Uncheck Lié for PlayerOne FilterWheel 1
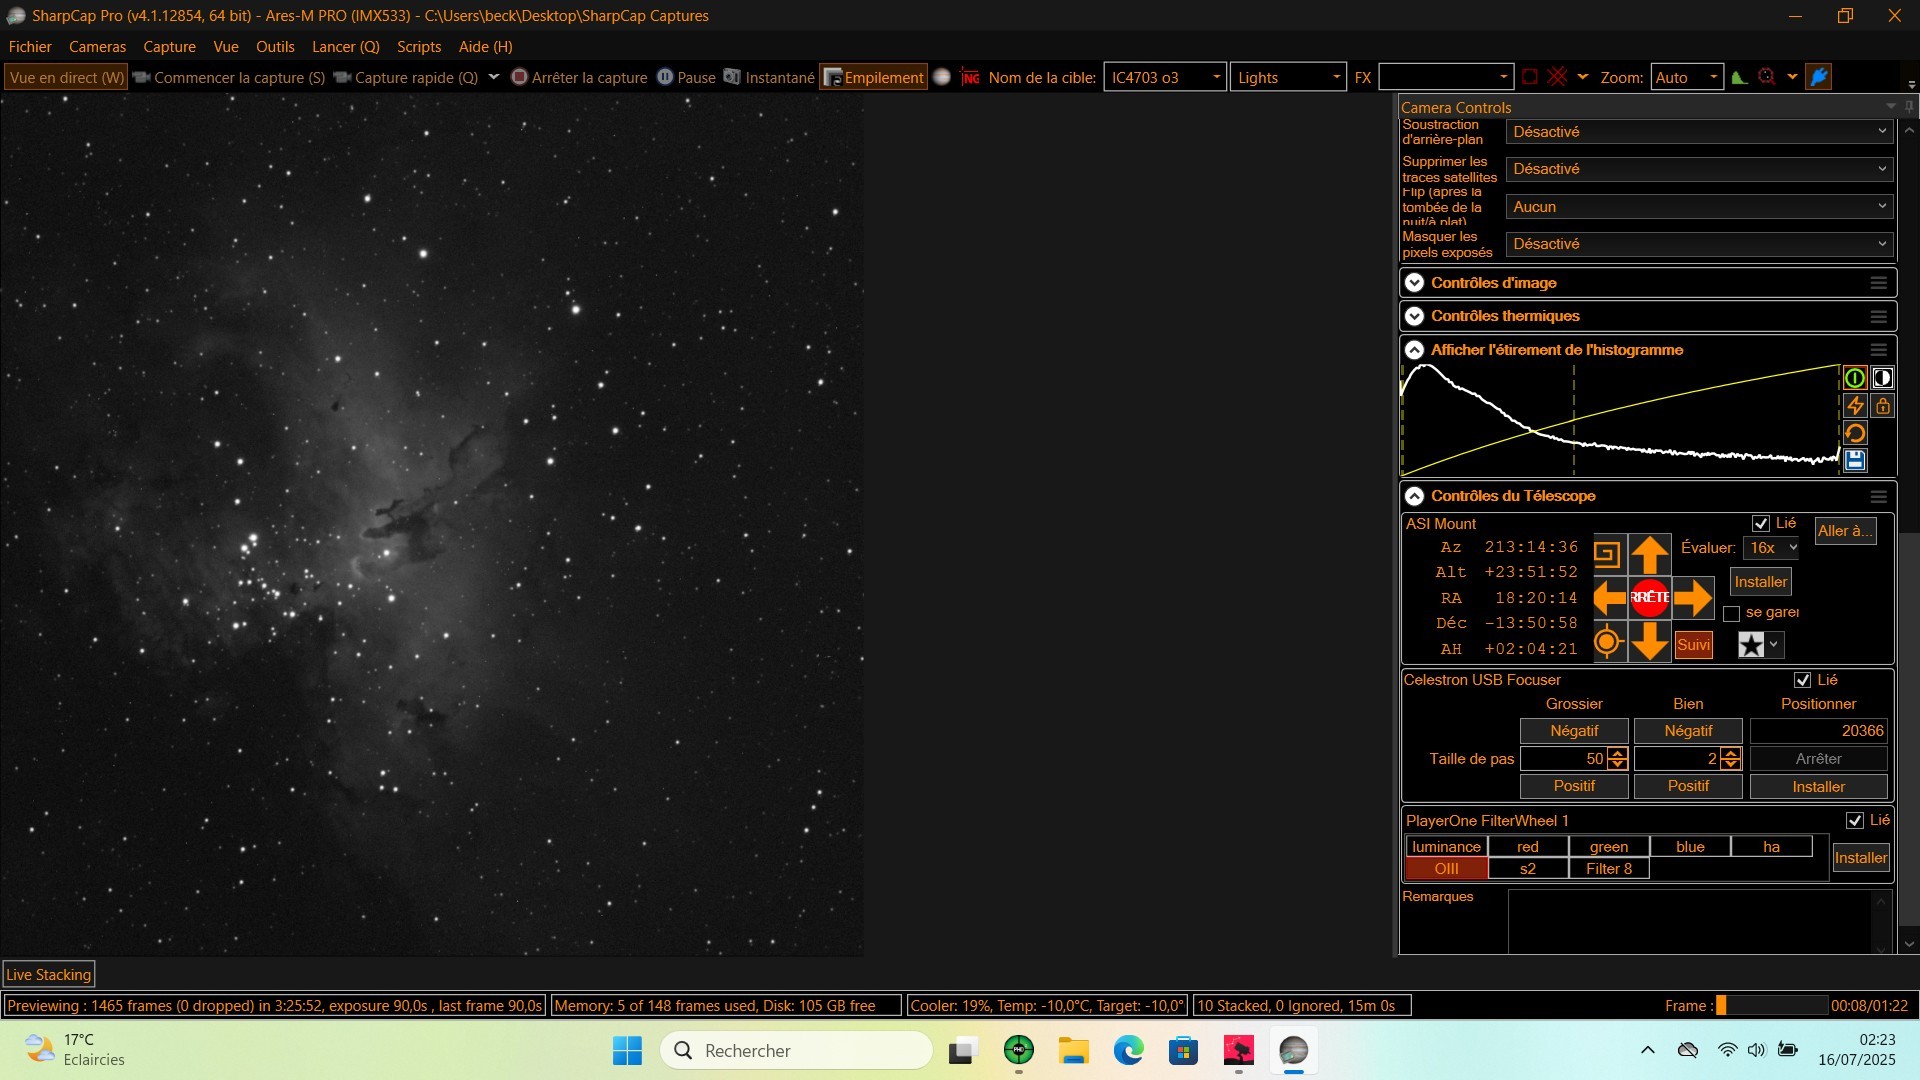Screen dimensions: 1920x1080 click(1855, 820)
